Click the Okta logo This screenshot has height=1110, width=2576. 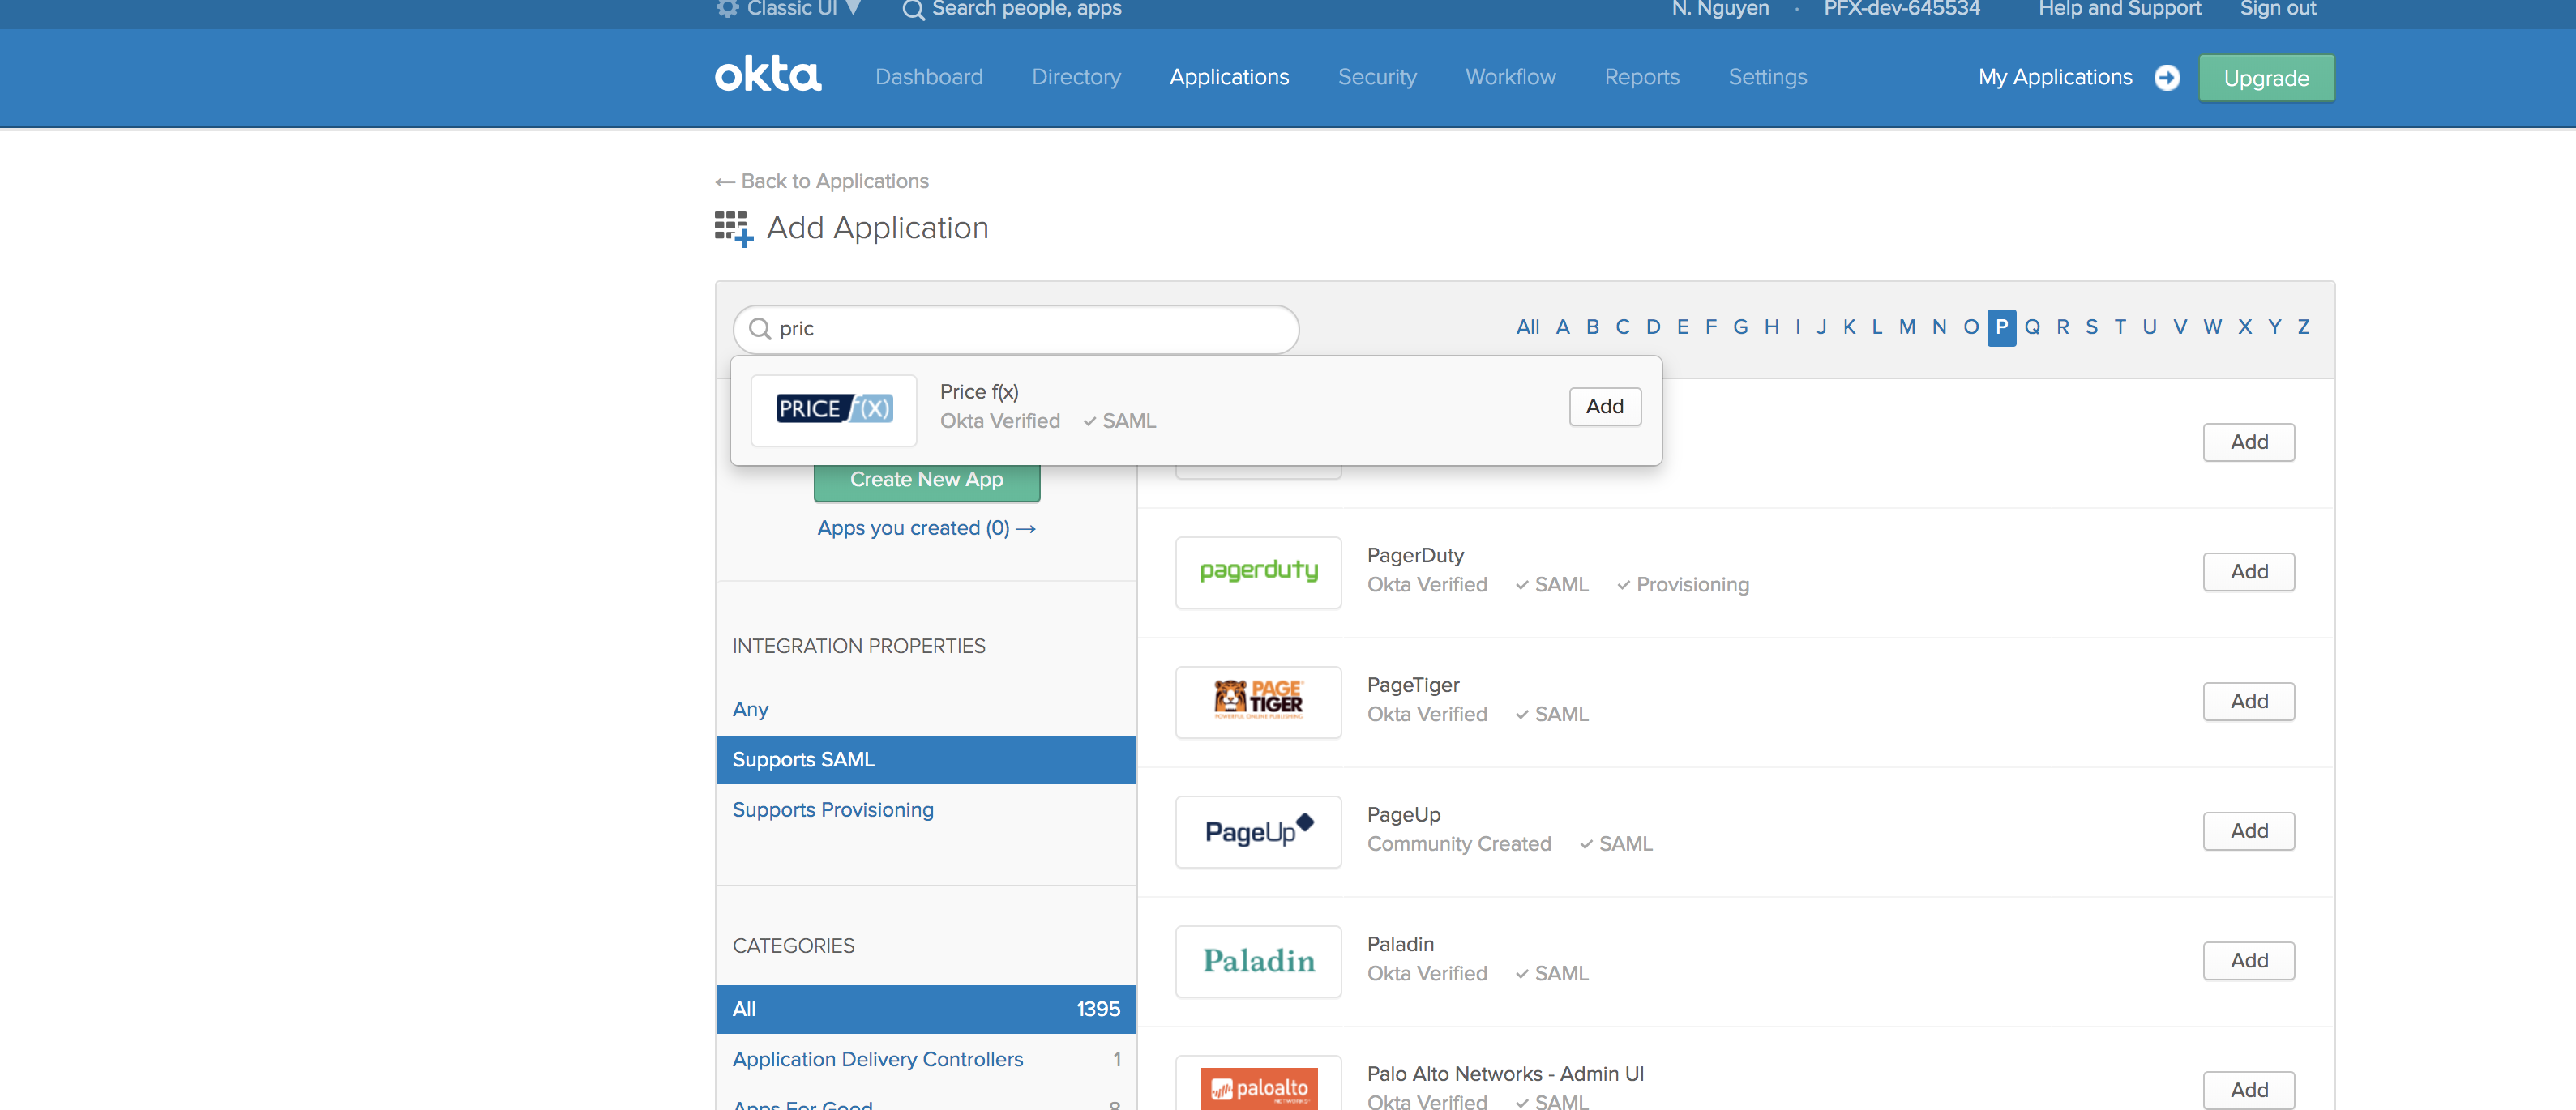[x=768, y=74]
